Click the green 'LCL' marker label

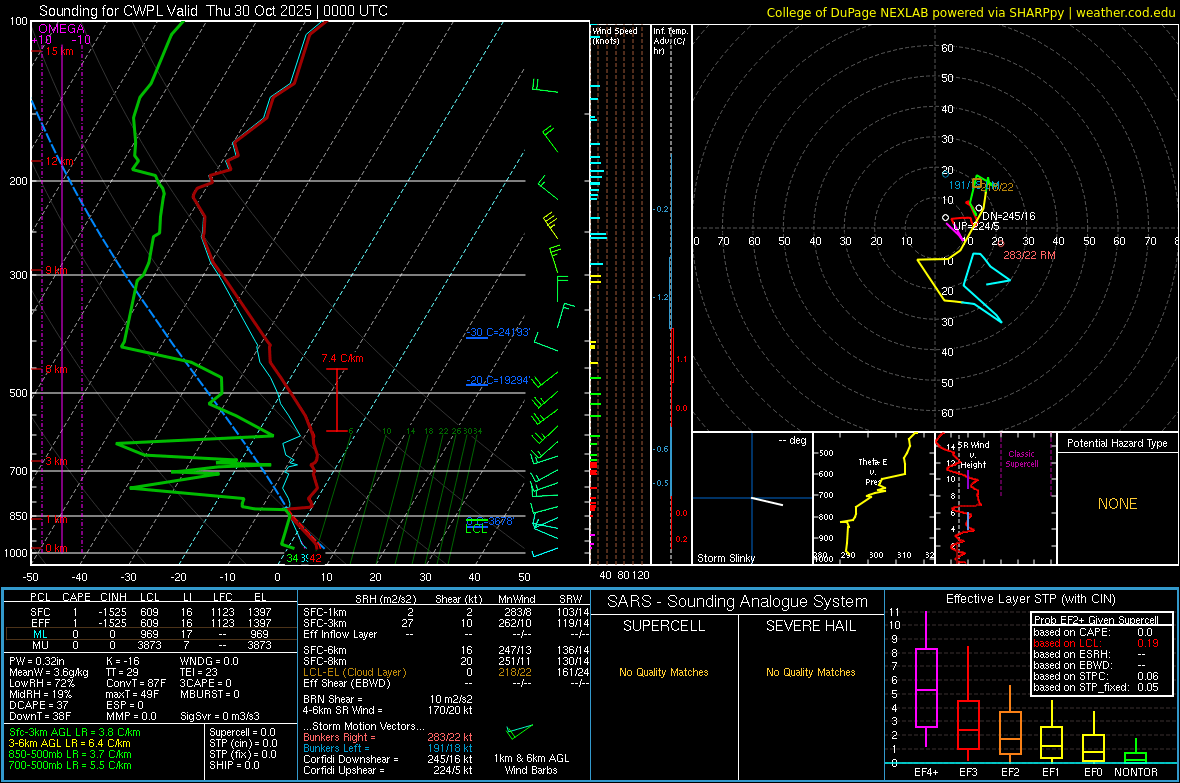pyautogui.click(x=476, y=529)
